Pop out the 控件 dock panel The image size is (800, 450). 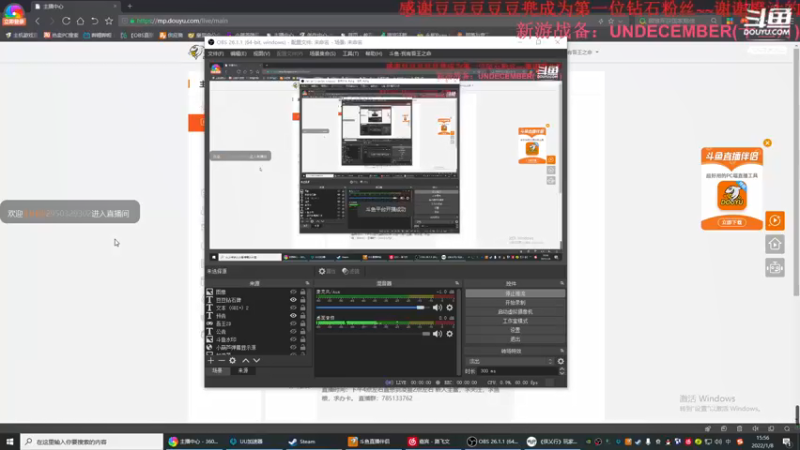(562, 283)
